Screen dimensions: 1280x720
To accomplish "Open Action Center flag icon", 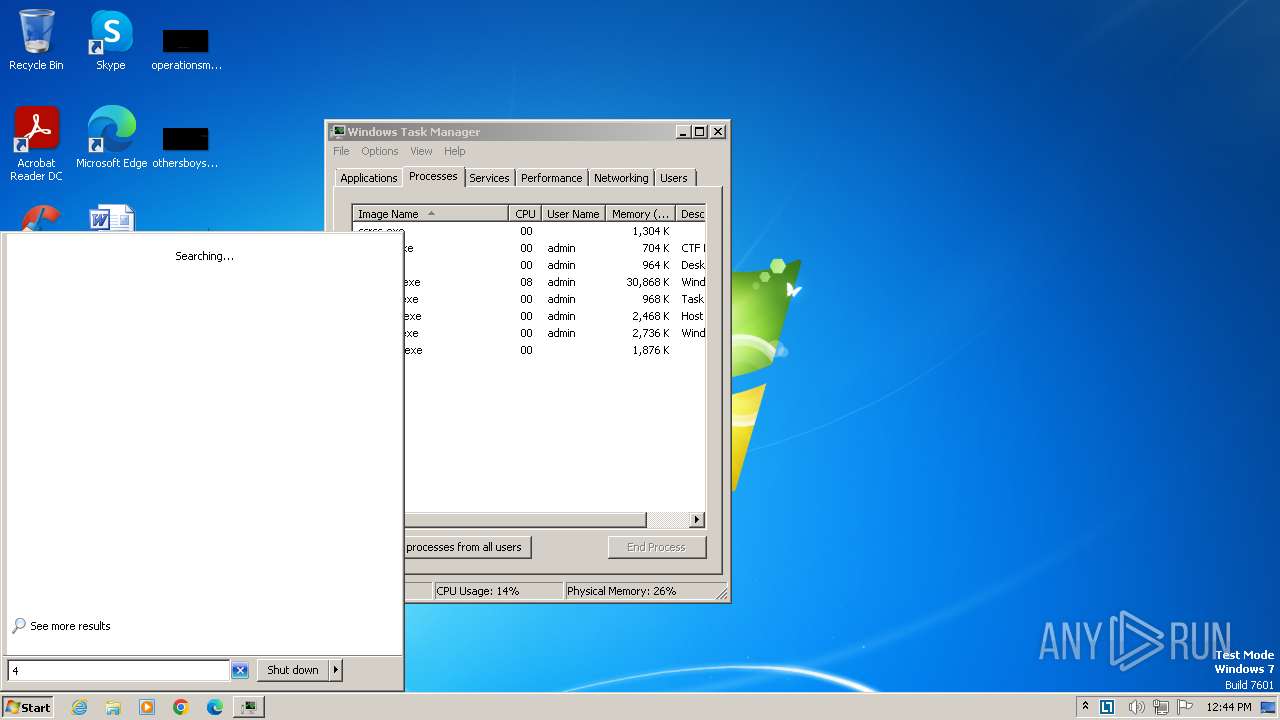I will 1185,707.
